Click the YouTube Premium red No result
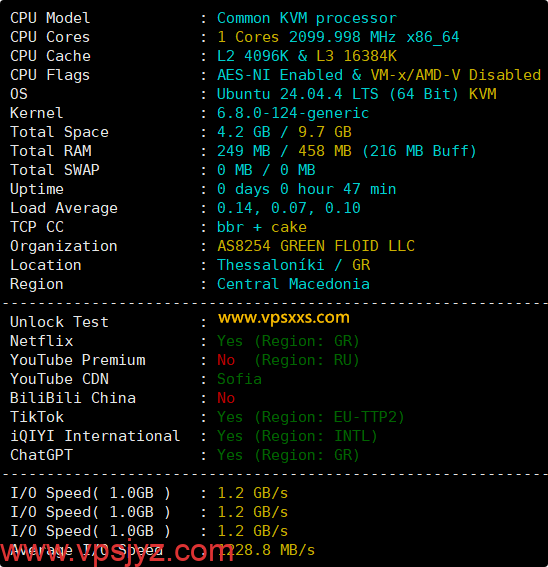Screen dimensions: 548x567 pyautogui.click(x=226, y=360)
